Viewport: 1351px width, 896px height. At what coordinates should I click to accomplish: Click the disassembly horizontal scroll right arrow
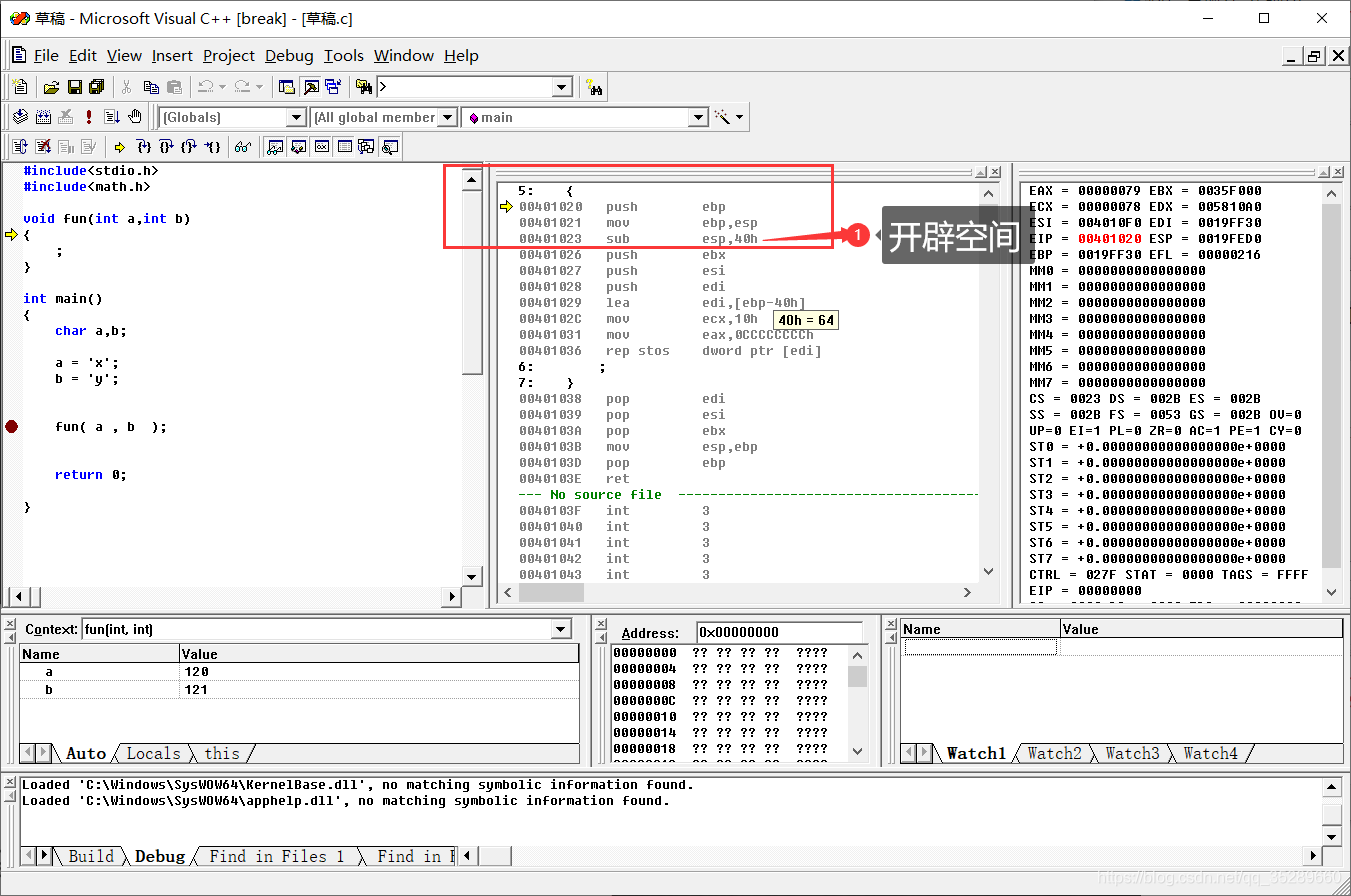pyautogui.click(x=967, y=592)
